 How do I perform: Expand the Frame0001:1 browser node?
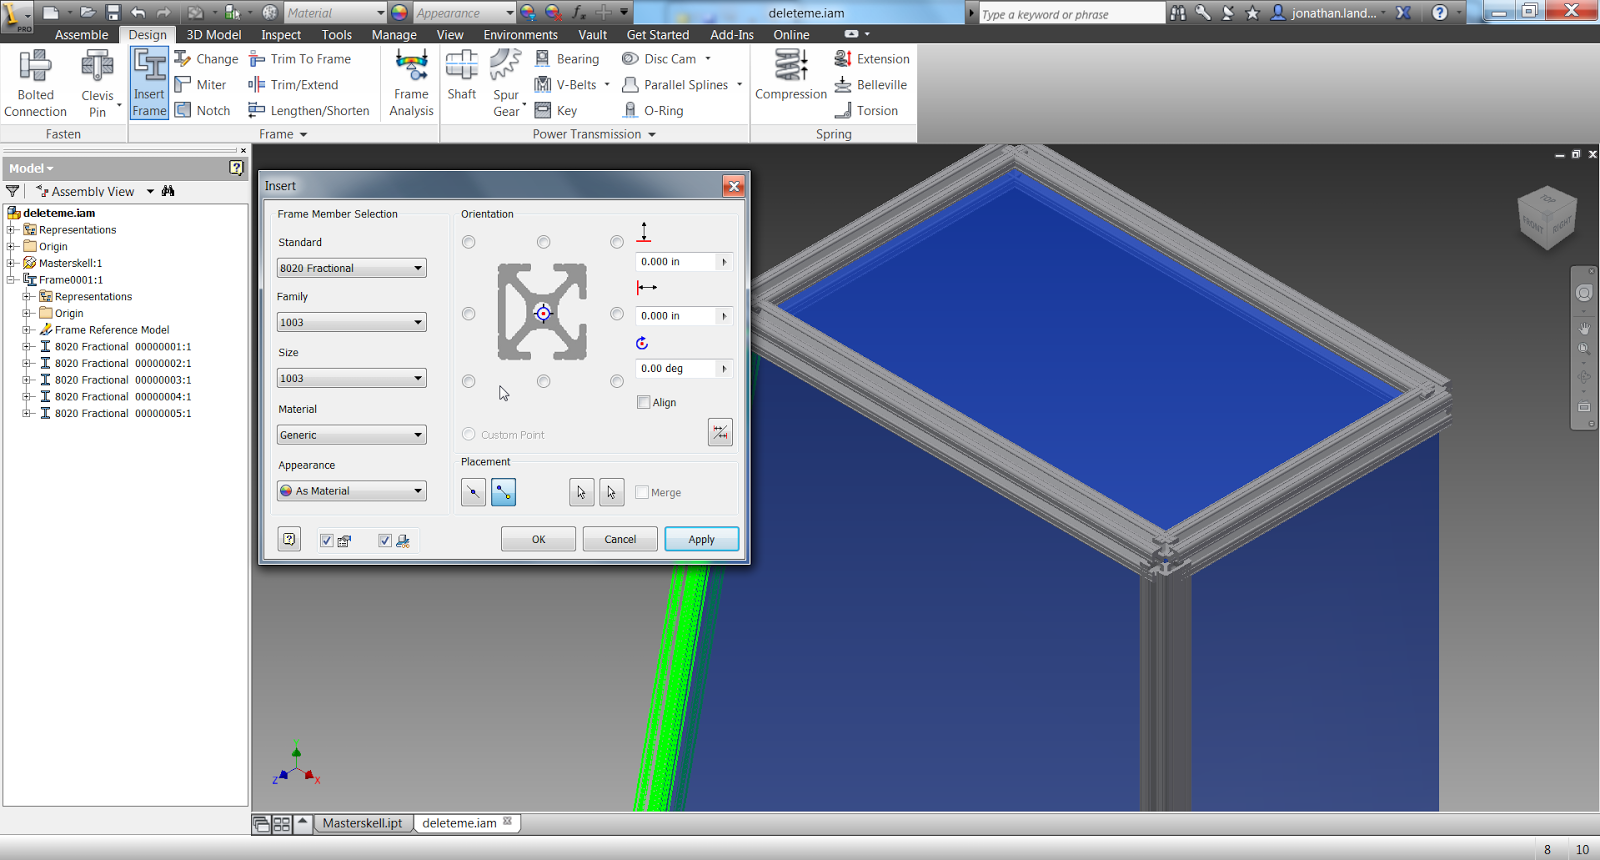tap(11, 280)
